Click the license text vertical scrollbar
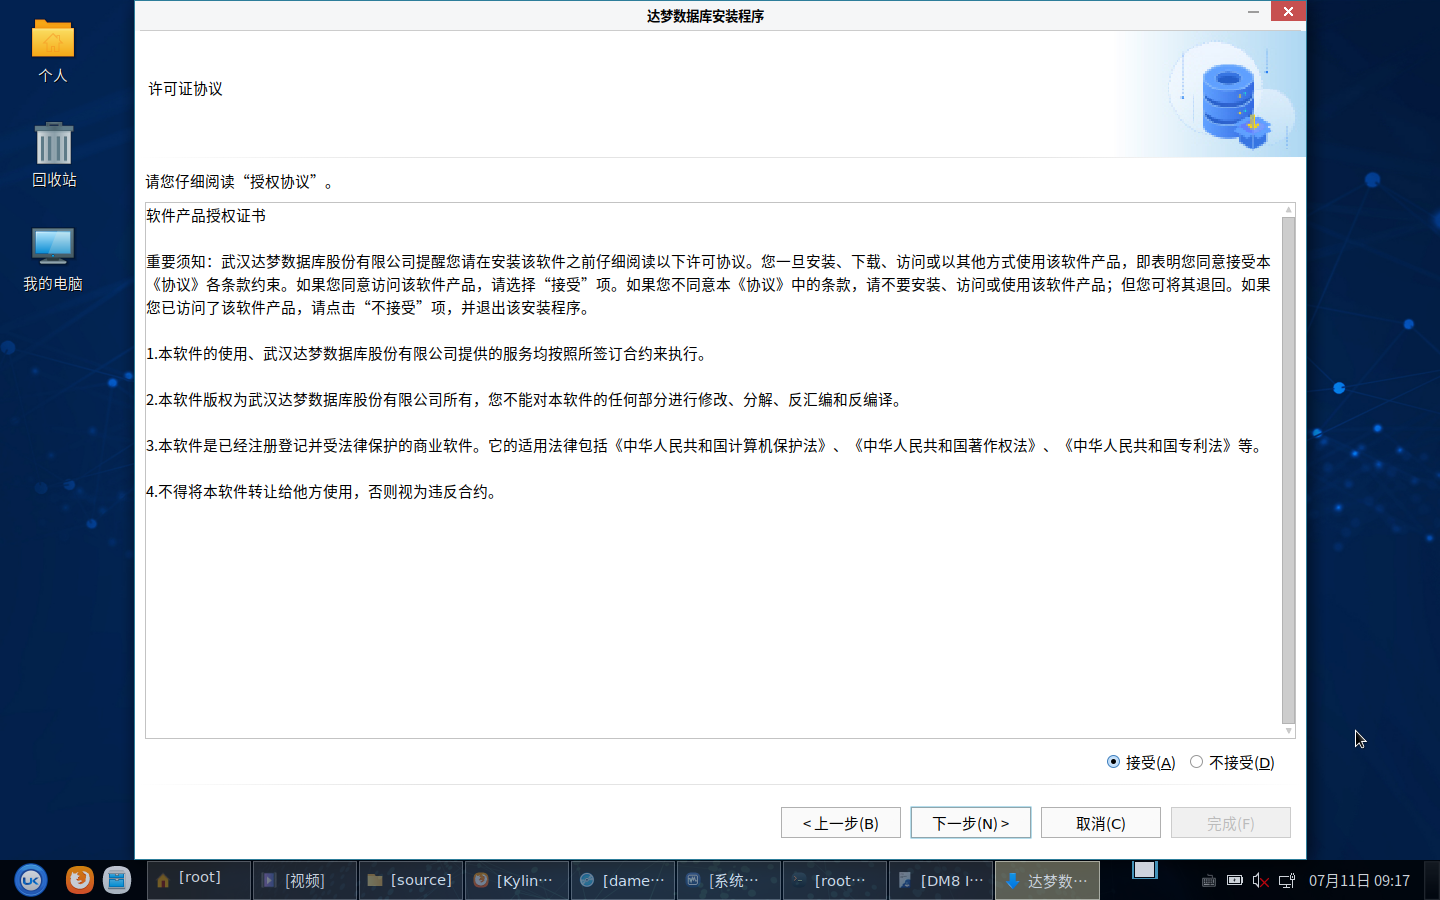1440x900 pixels. tap(1288, 470)
